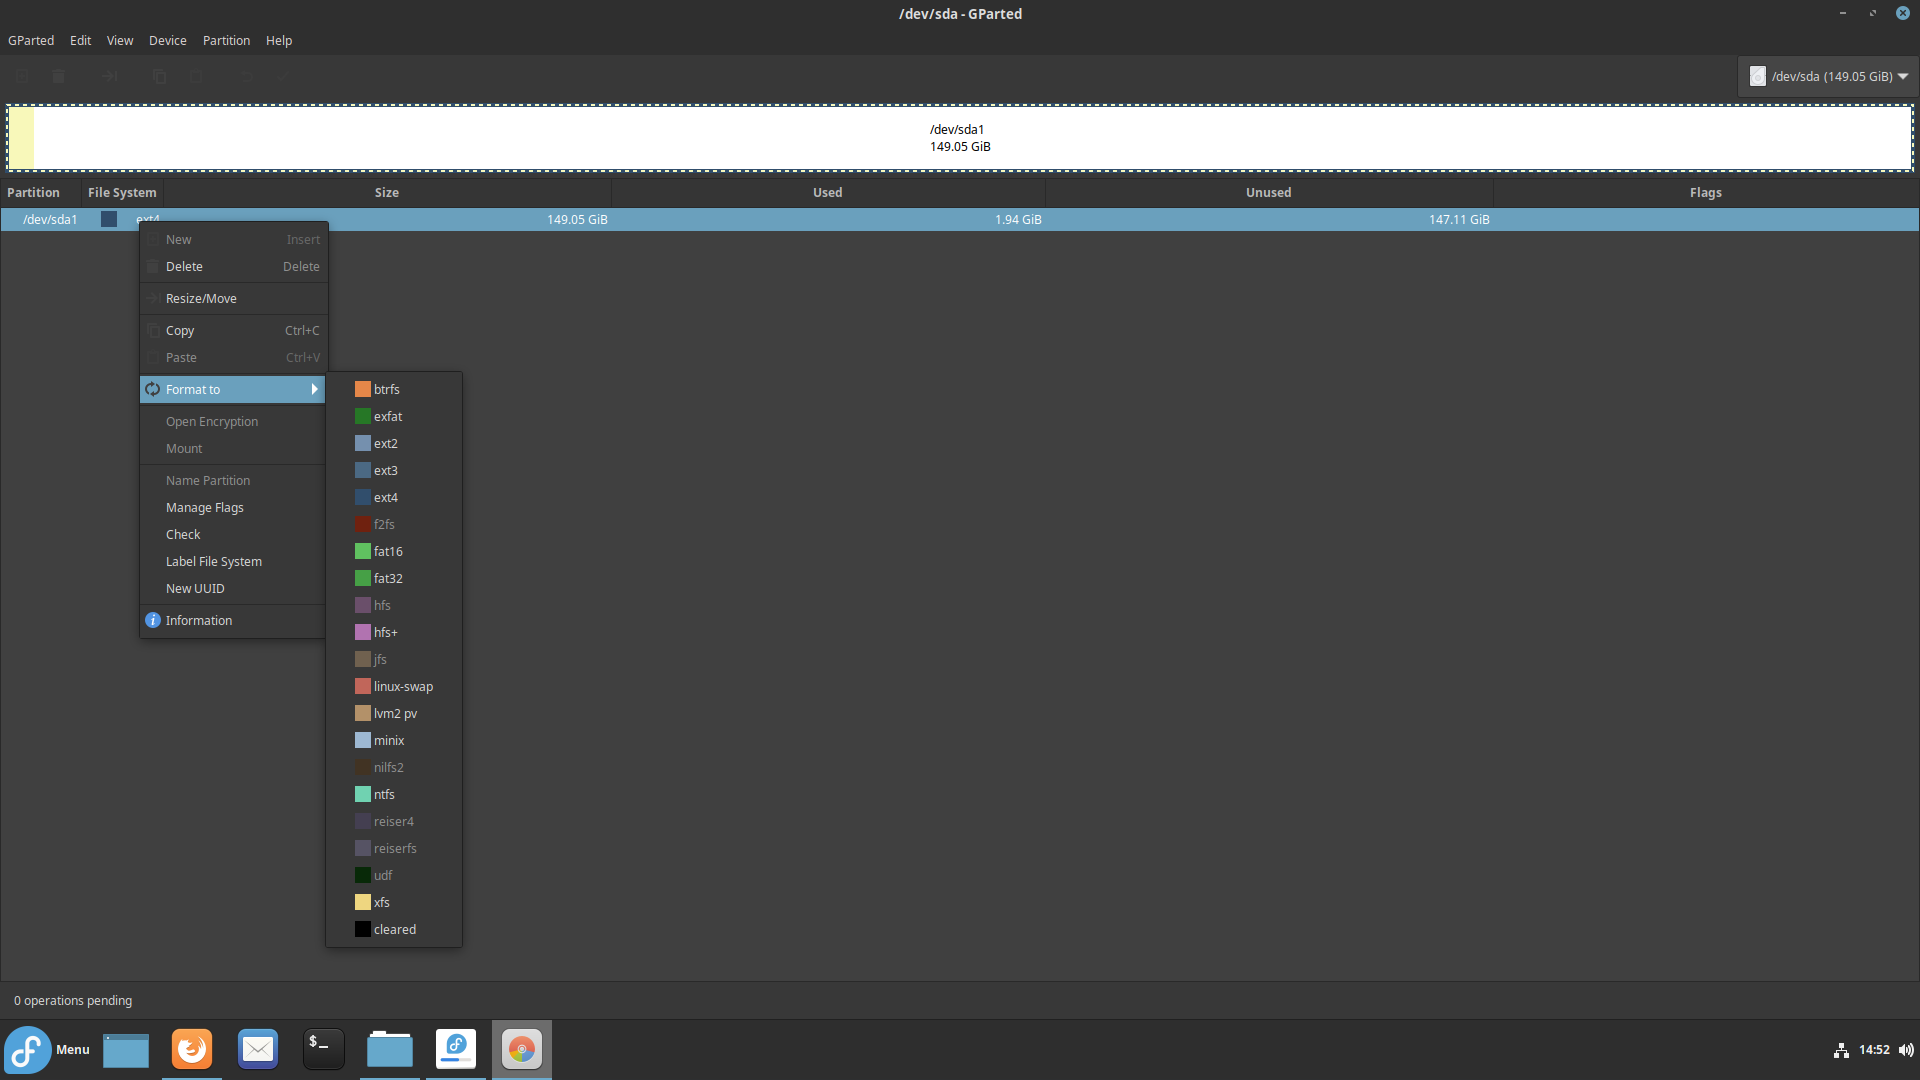Format to minix
Viewport: 1920px width, 1080px height.
(394, 740)
